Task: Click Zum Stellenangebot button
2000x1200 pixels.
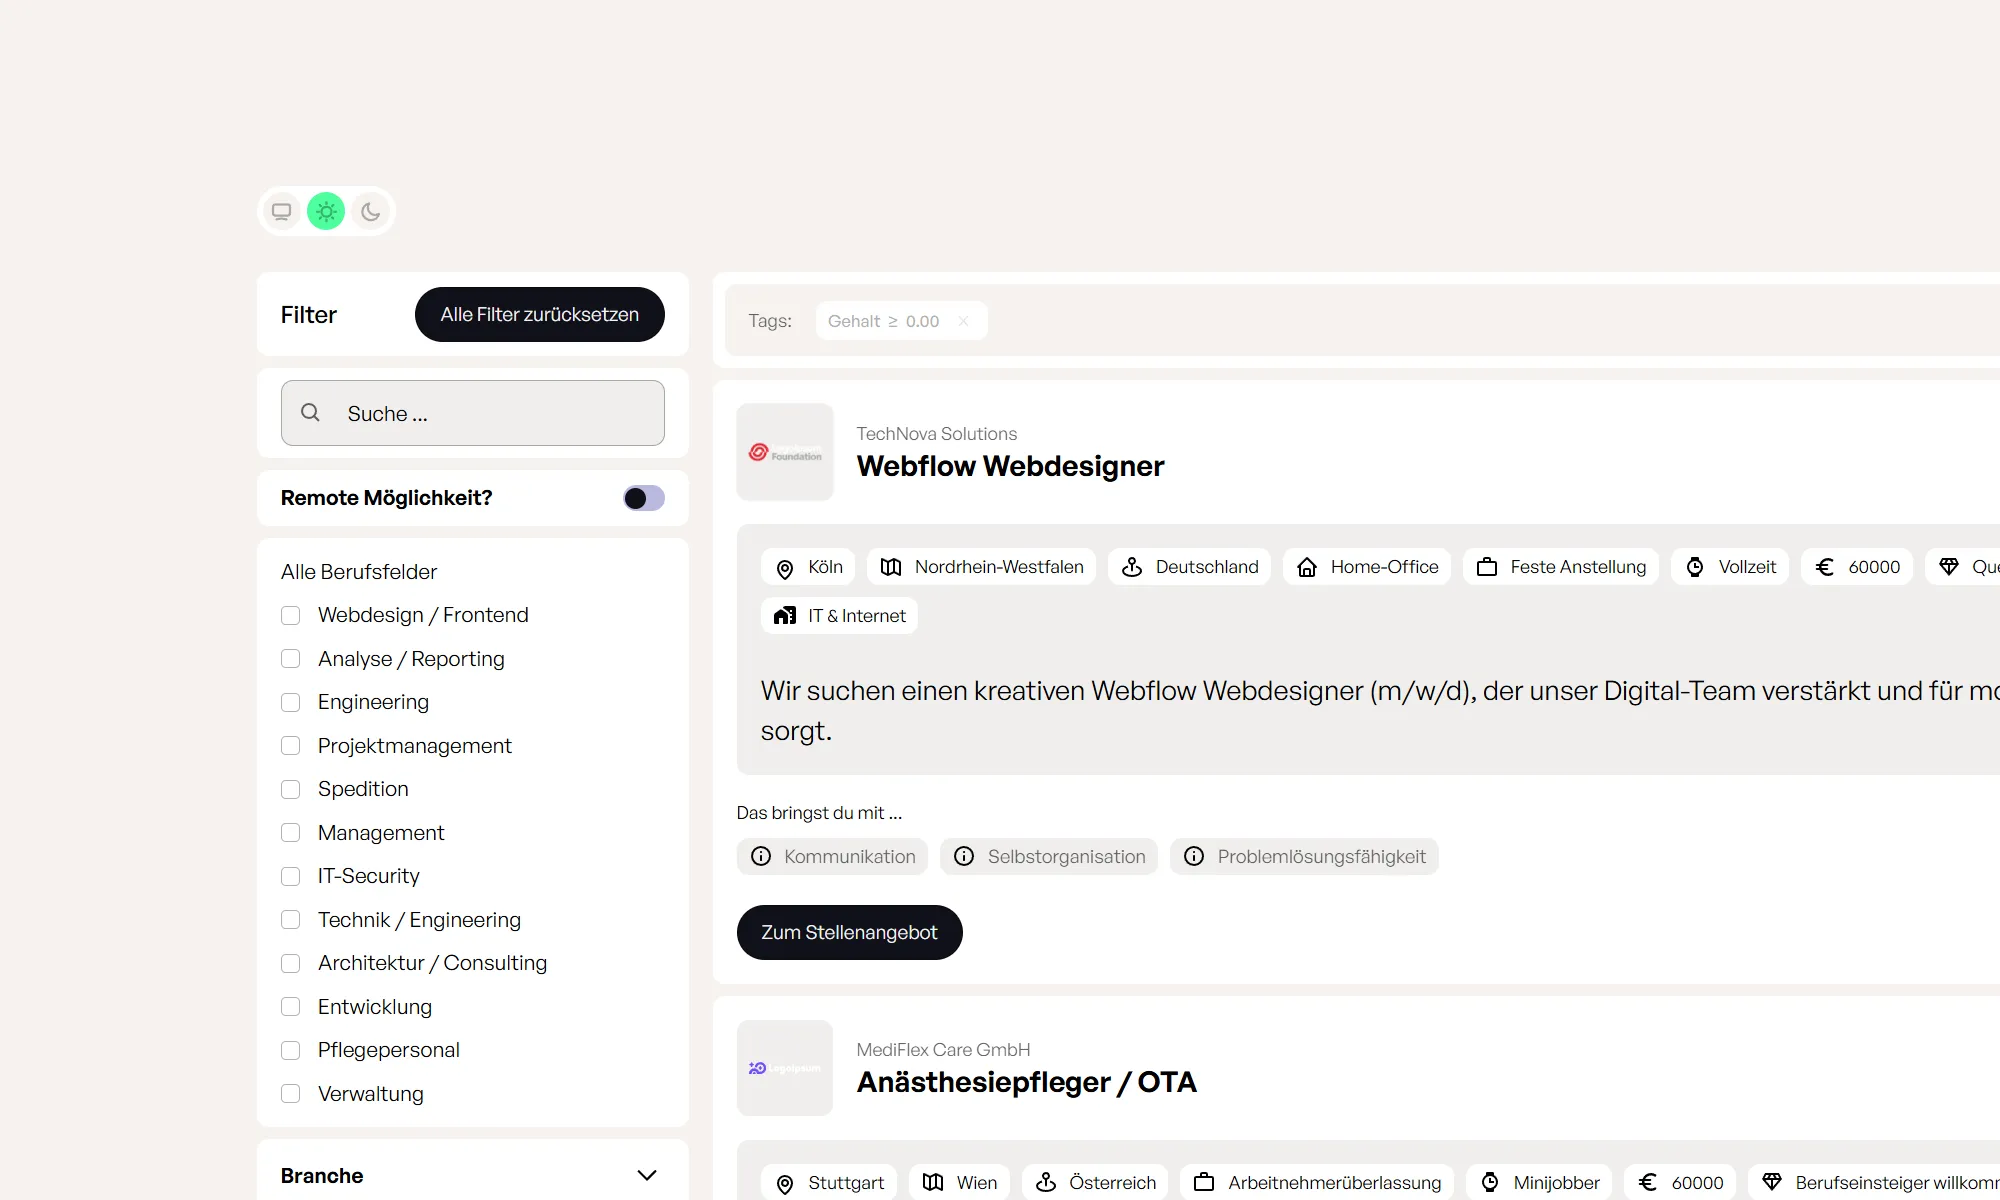Action: click(849, 932)
